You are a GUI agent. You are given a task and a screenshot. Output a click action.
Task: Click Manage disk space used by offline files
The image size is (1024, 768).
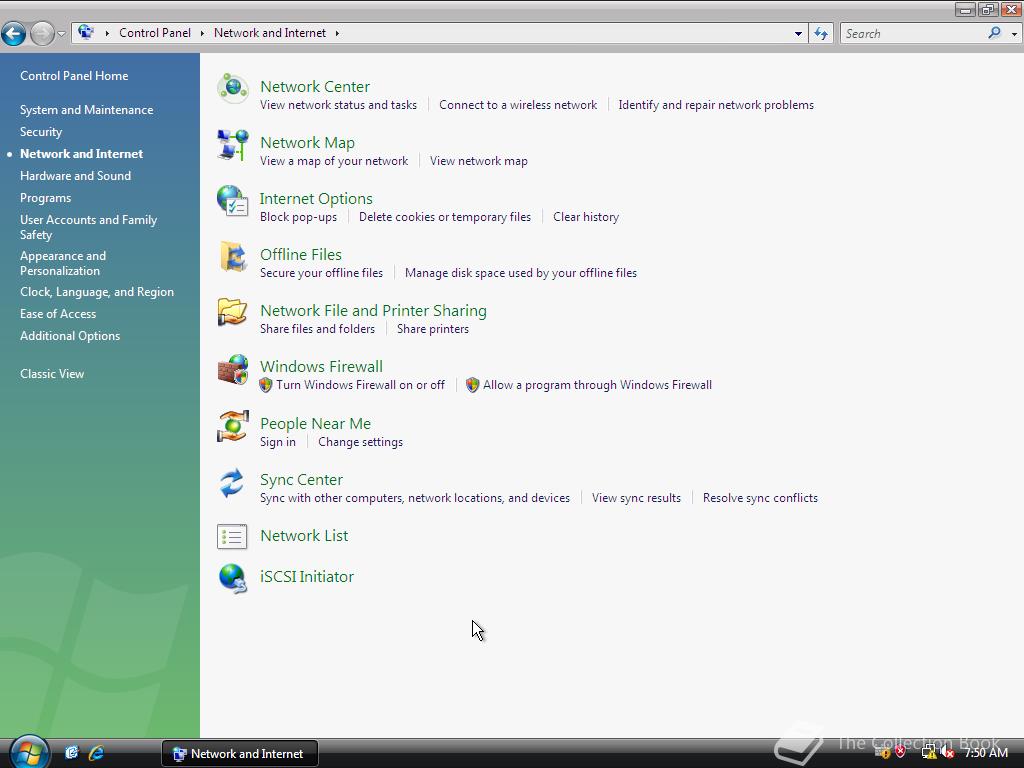pyautogui.click(x=520, y=273)
